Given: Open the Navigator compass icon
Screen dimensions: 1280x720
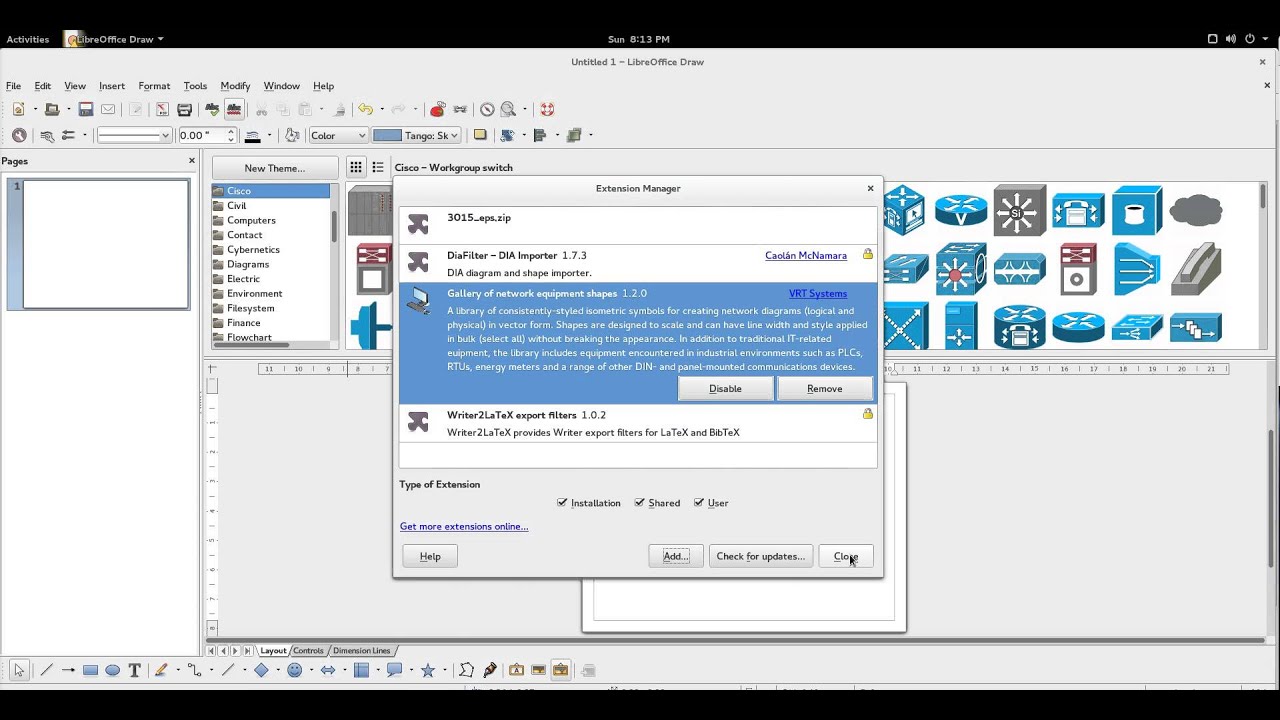Looking at the screenshot, I should pyautogui.click(x=487, y=109).
